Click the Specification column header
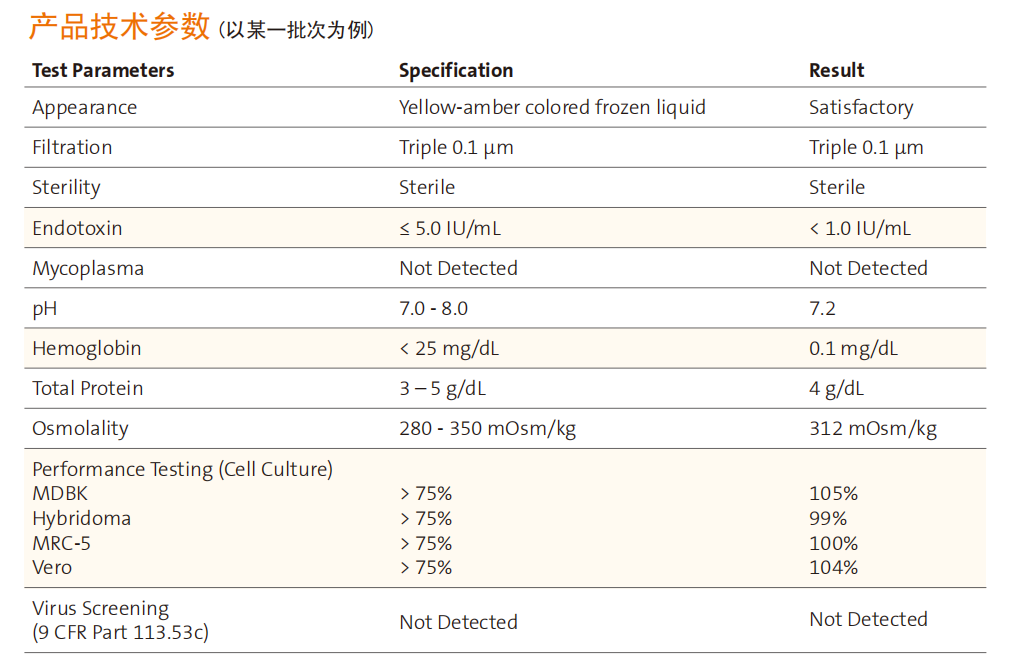This screenshot has height=667, width=1015. (456, 70)
